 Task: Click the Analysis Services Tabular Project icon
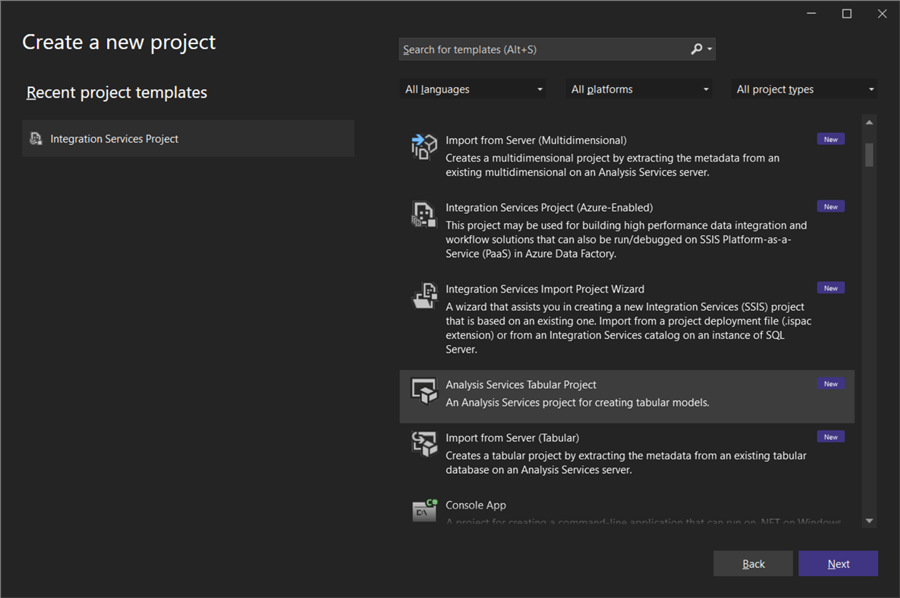(x=424, y=391)
